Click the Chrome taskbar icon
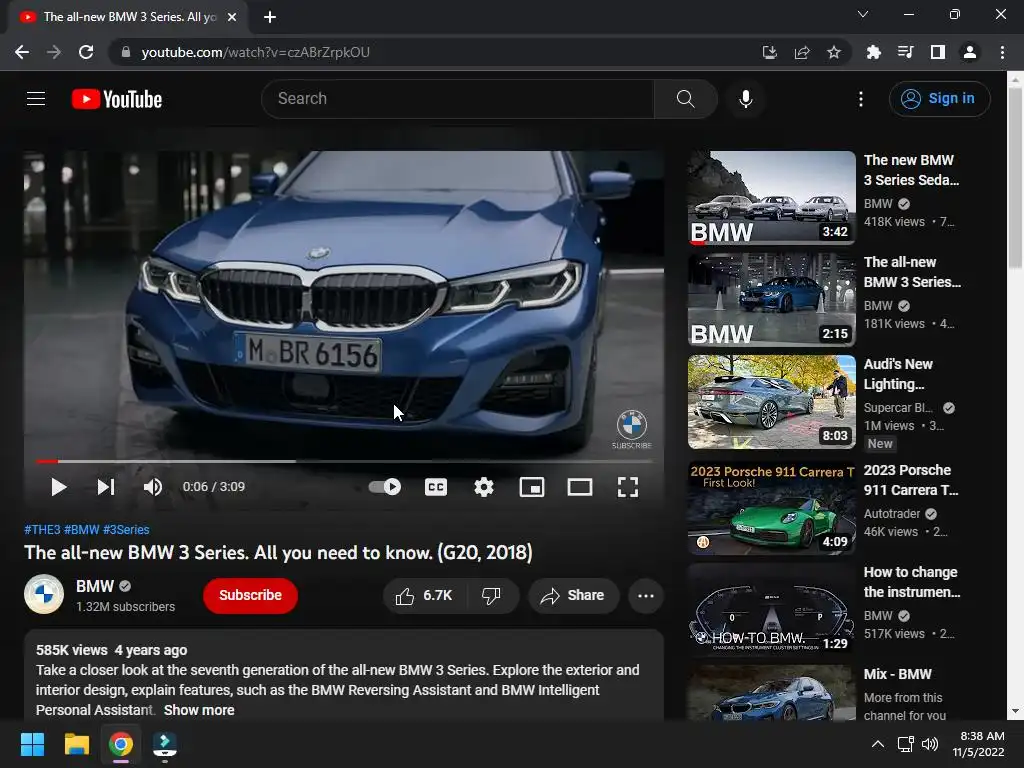 [x=121, y=744]
